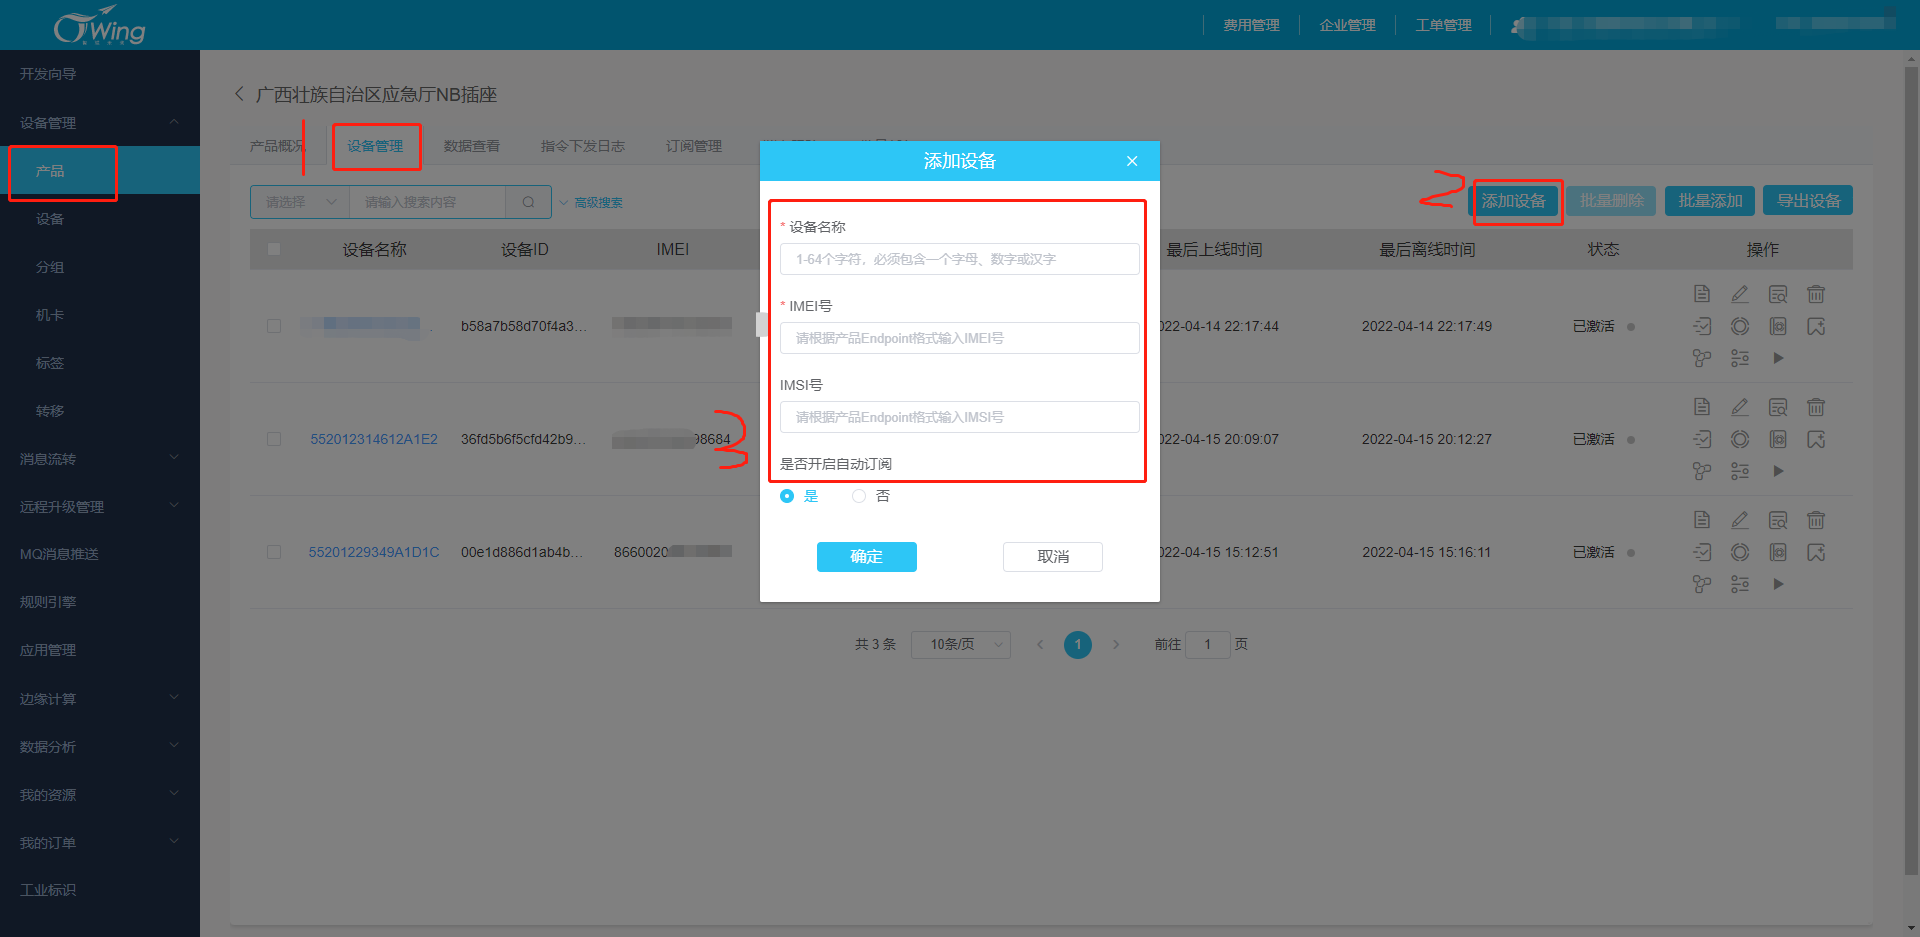1920x937 pixels.
Task: Go to next page arrow in pagination
Action: pos(1116,645)
